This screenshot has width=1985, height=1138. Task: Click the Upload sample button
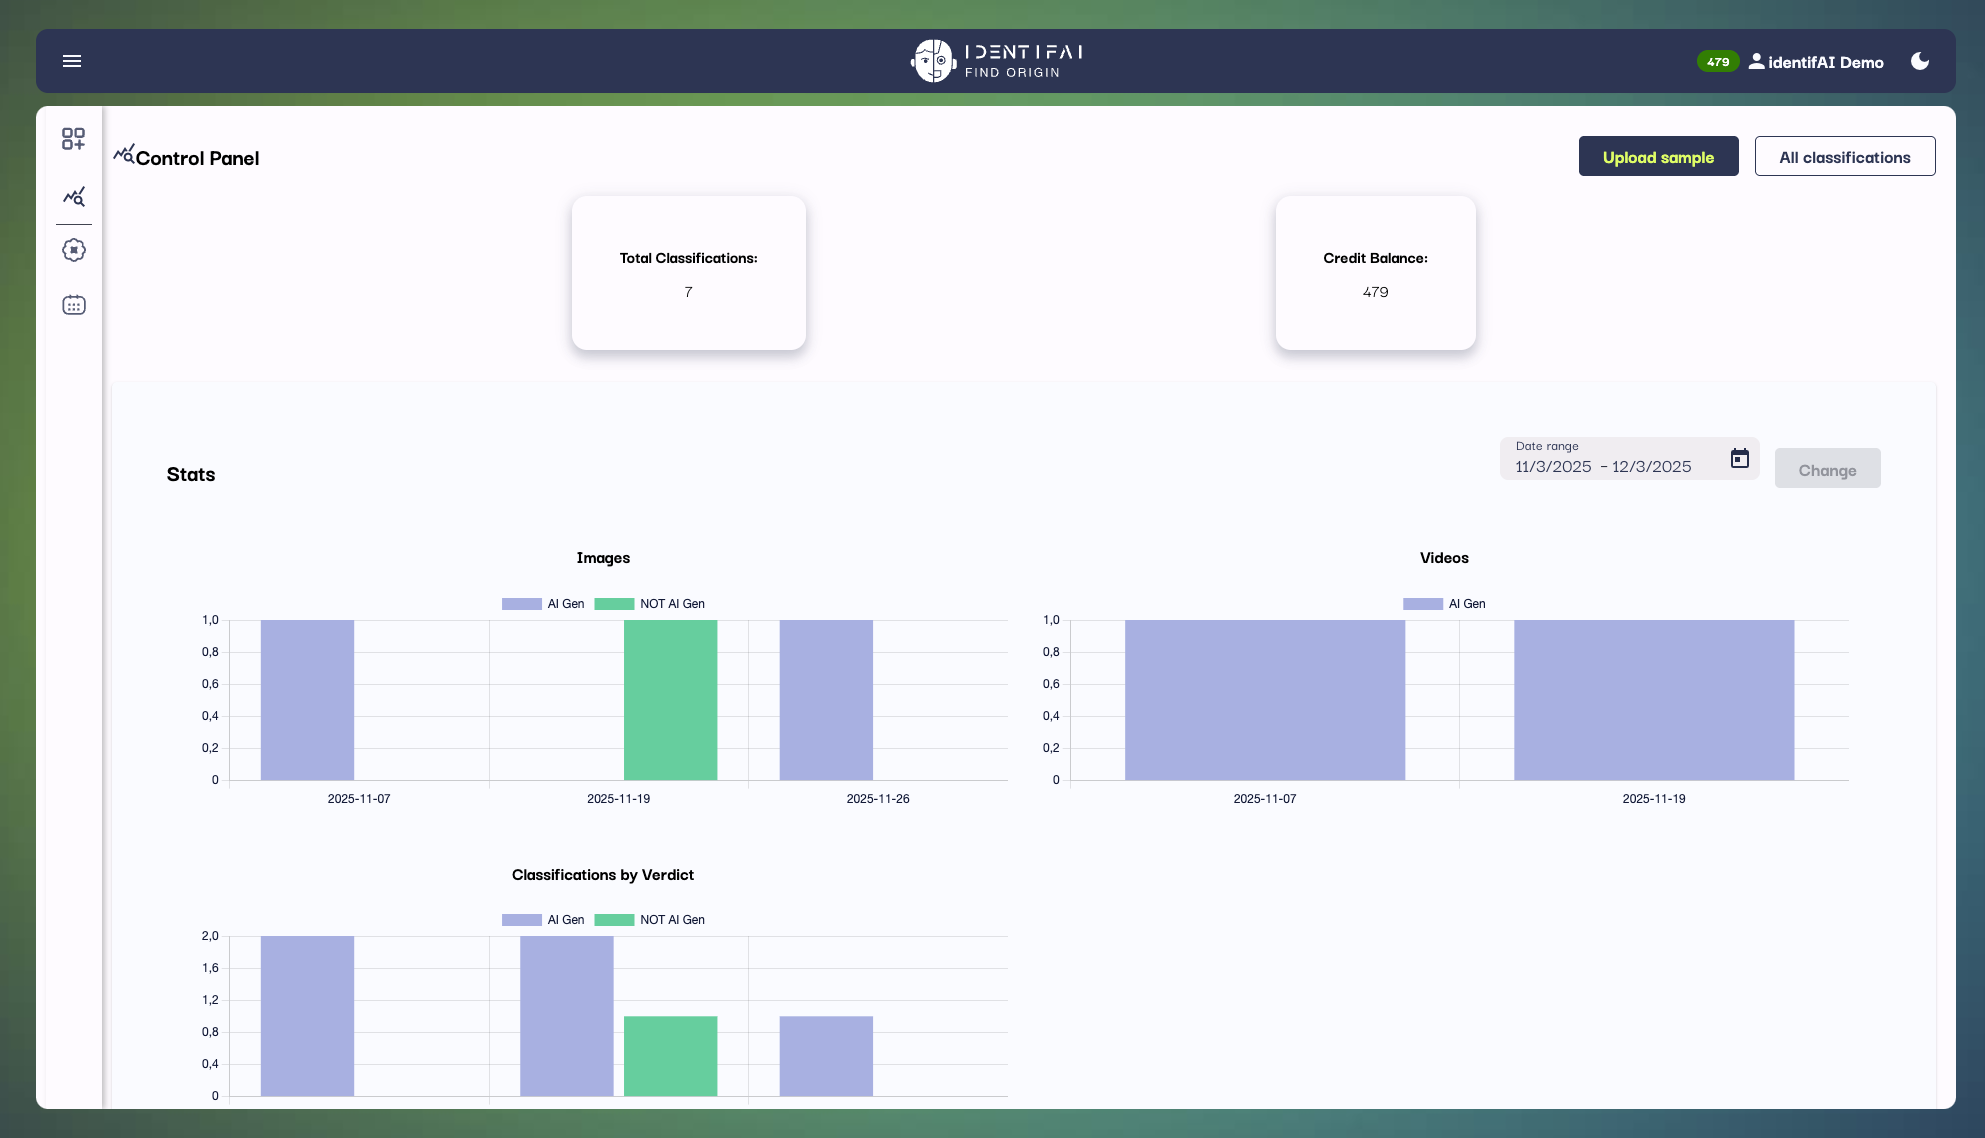pos(1658,157)
